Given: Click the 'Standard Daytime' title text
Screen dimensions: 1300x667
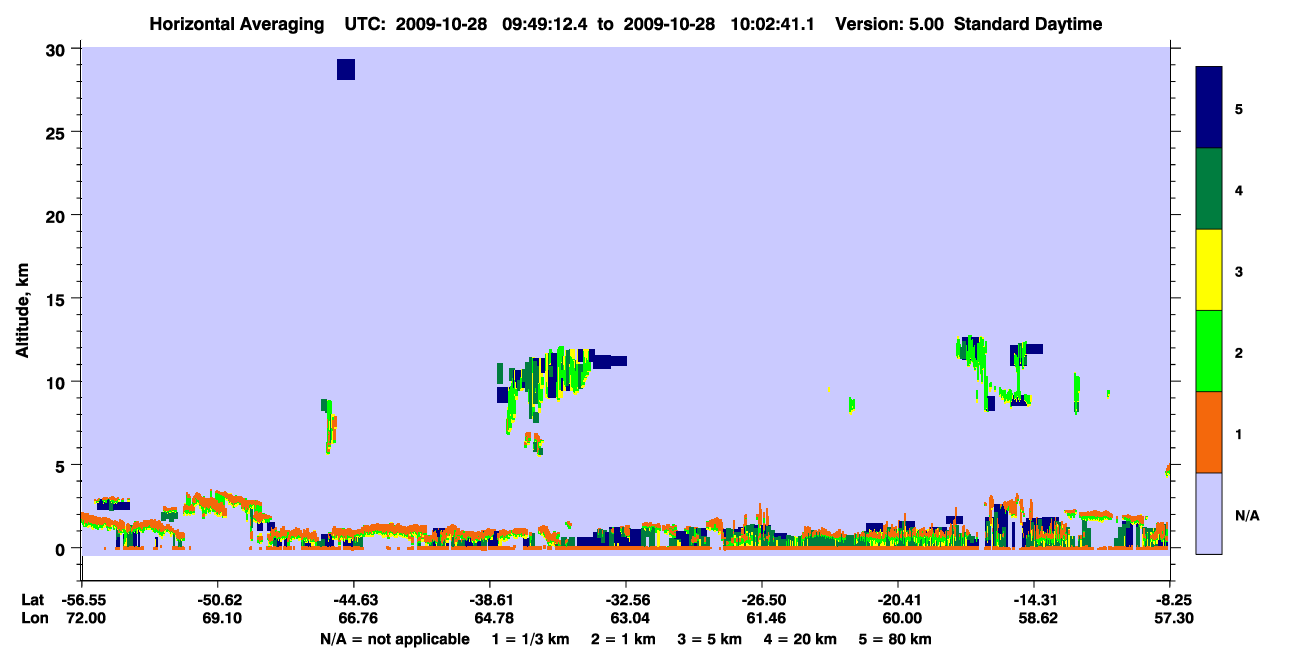Looking at the screenshot, I should pyautogui.click(x=1028, y=24).
